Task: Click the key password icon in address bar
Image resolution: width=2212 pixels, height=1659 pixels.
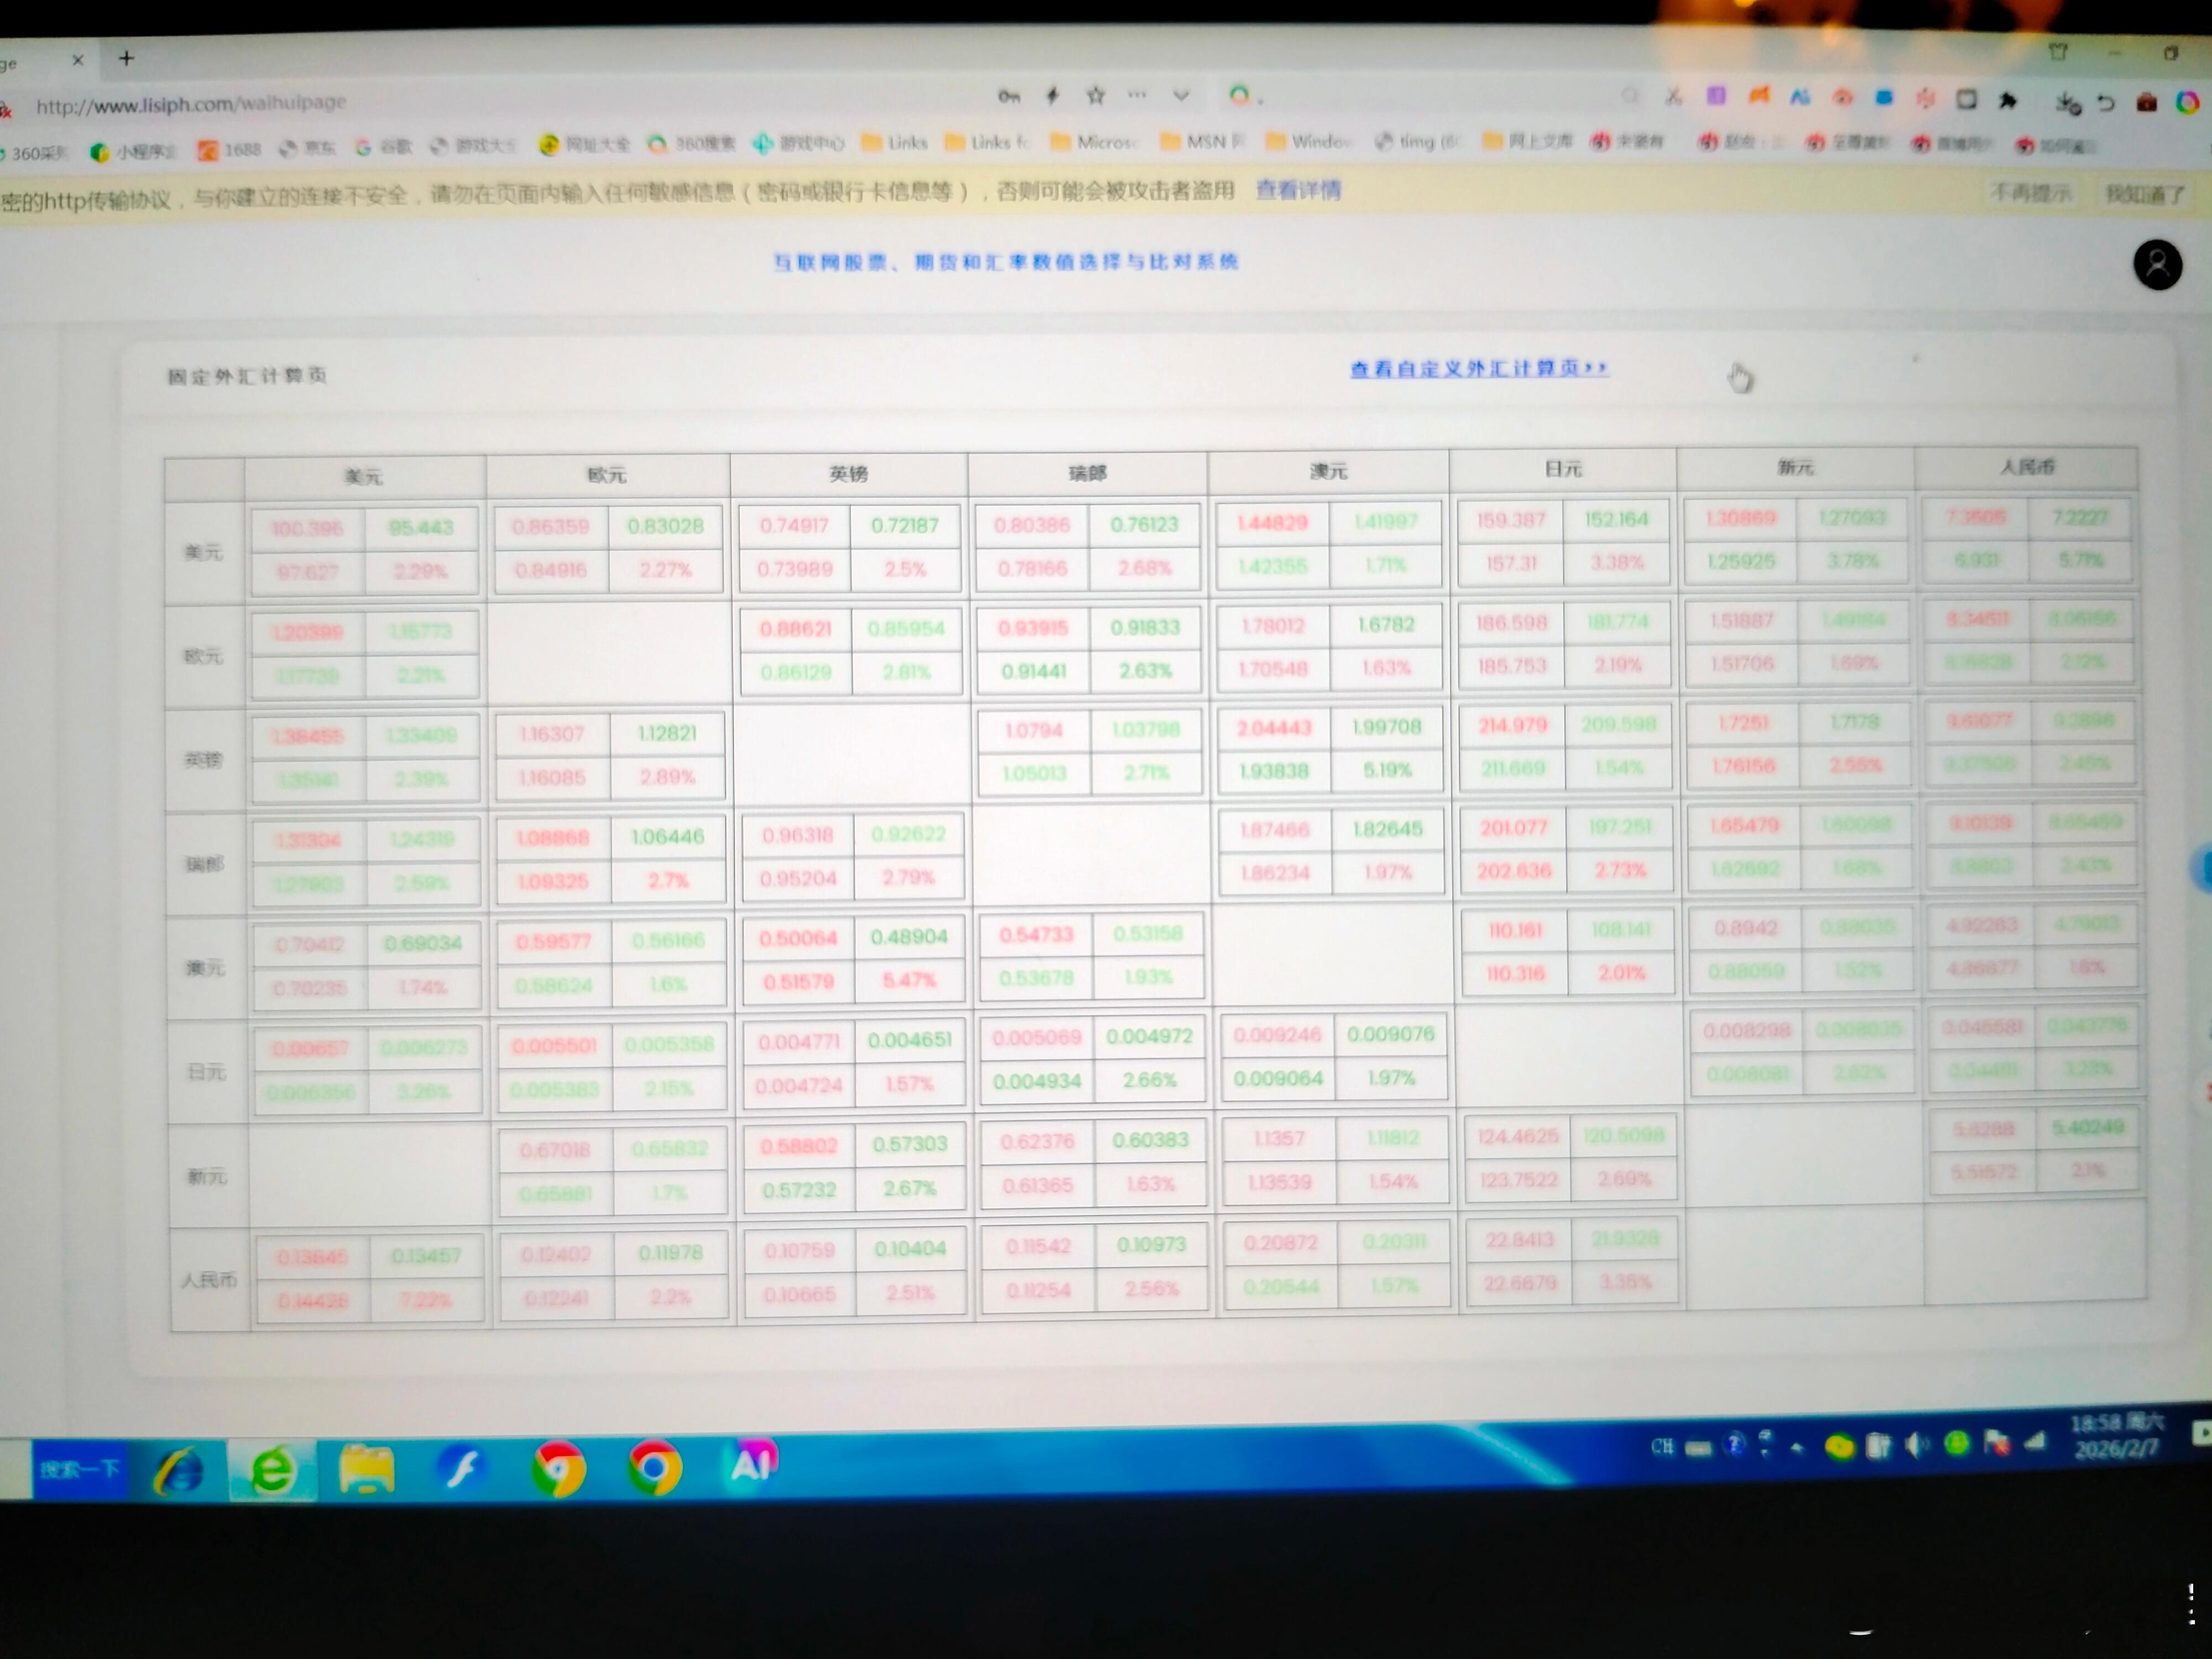Action: 1009,97
